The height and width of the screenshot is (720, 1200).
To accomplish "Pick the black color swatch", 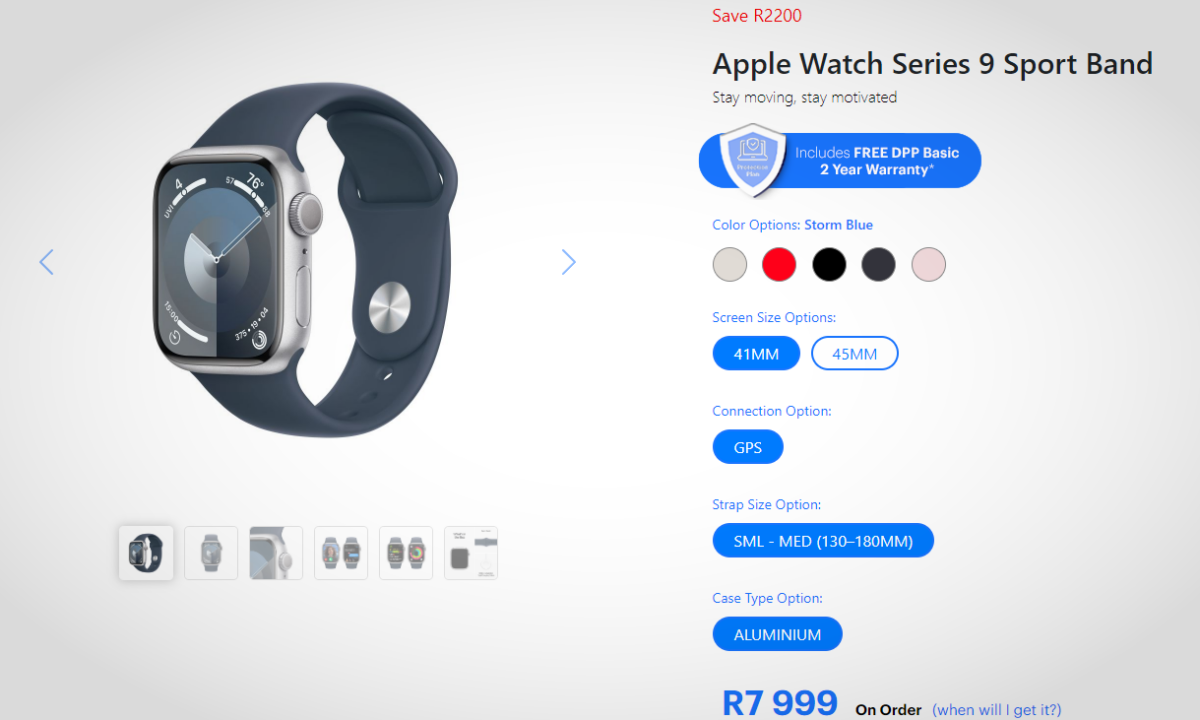I will click(829, 265).
